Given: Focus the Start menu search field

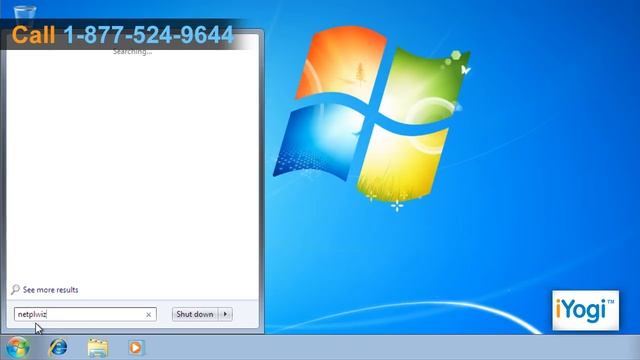Looking at the screenshot, I should (85, 314).
